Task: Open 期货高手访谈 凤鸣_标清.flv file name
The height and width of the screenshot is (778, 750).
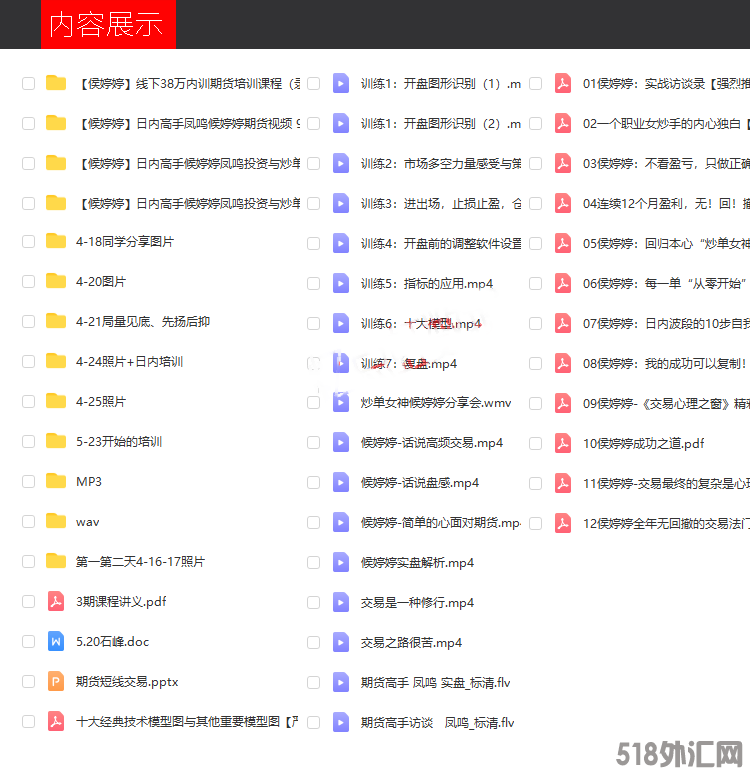Action: pos(437,722)
